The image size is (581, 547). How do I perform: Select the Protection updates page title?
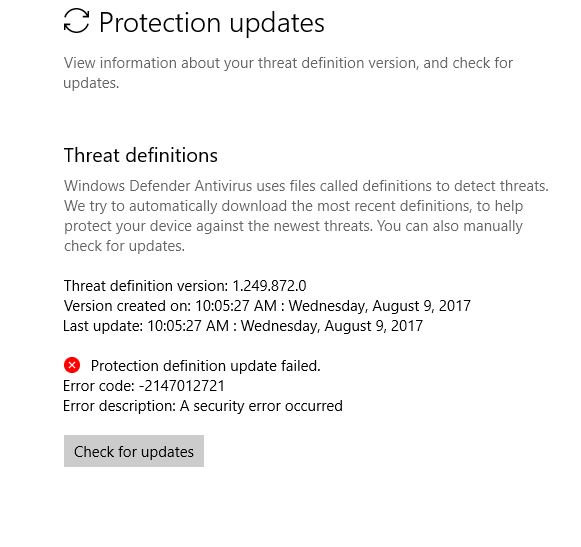pos(212,23)
